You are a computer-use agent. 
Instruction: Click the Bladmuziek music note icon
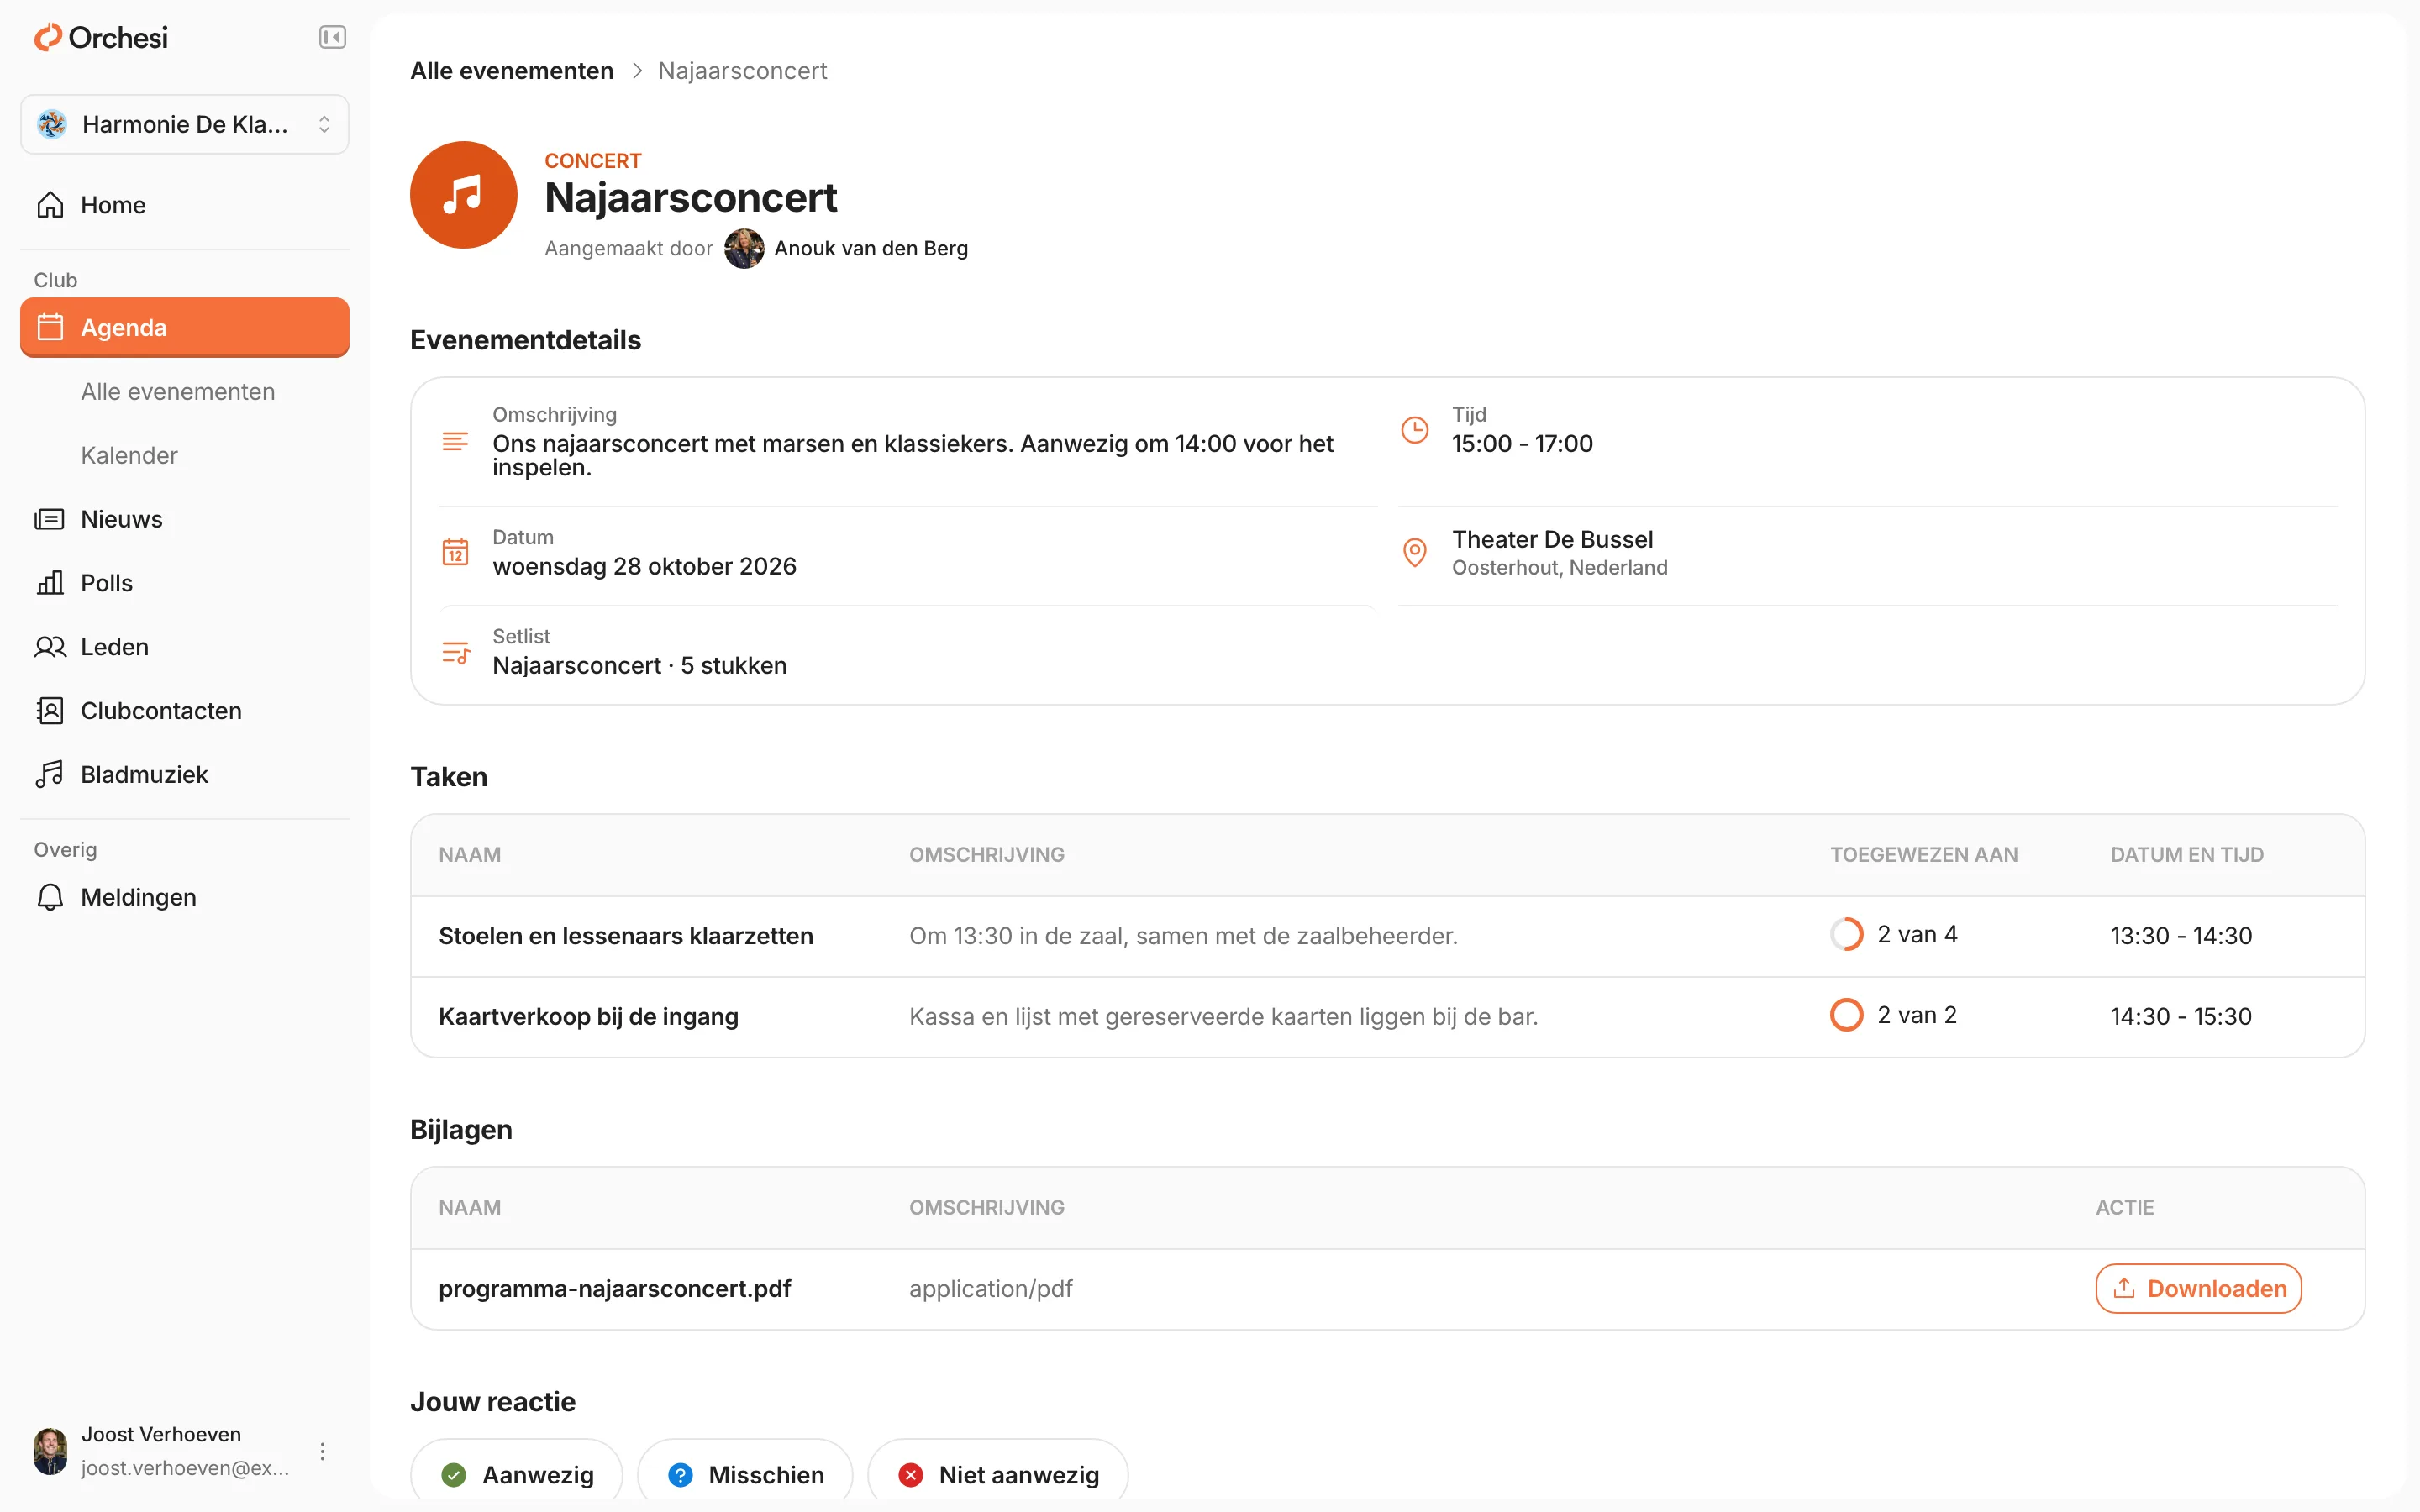50,775
